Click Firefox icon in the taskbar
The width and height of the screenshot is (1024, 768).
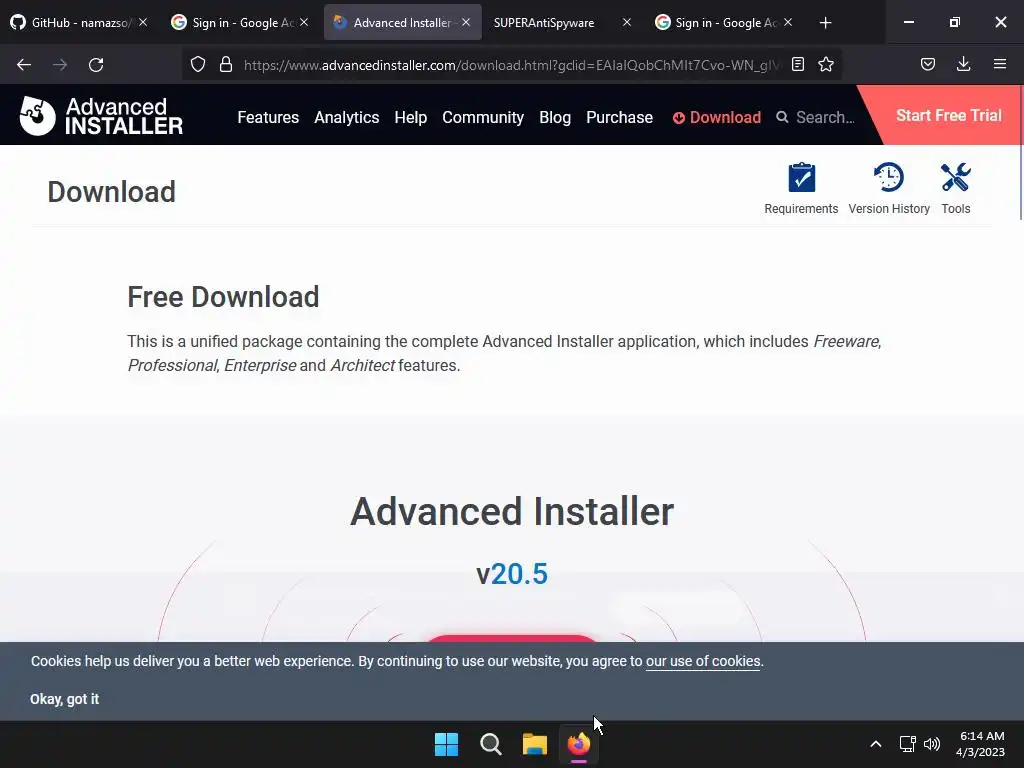[579, 744]
